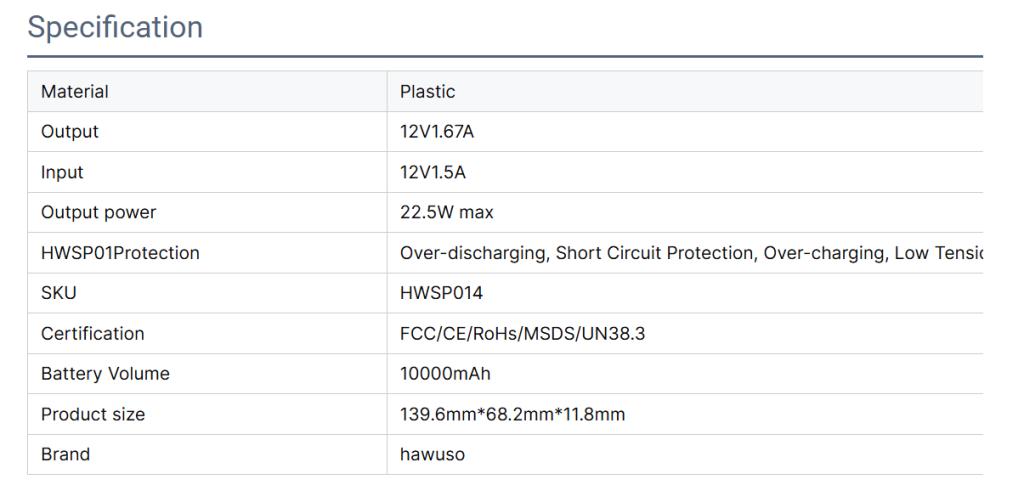Viewport: 1024px width, 485px height.
Task: Click the 139.6mm*68.2mm*11.8mm dimensions value
Action: (x=513, y=415)
